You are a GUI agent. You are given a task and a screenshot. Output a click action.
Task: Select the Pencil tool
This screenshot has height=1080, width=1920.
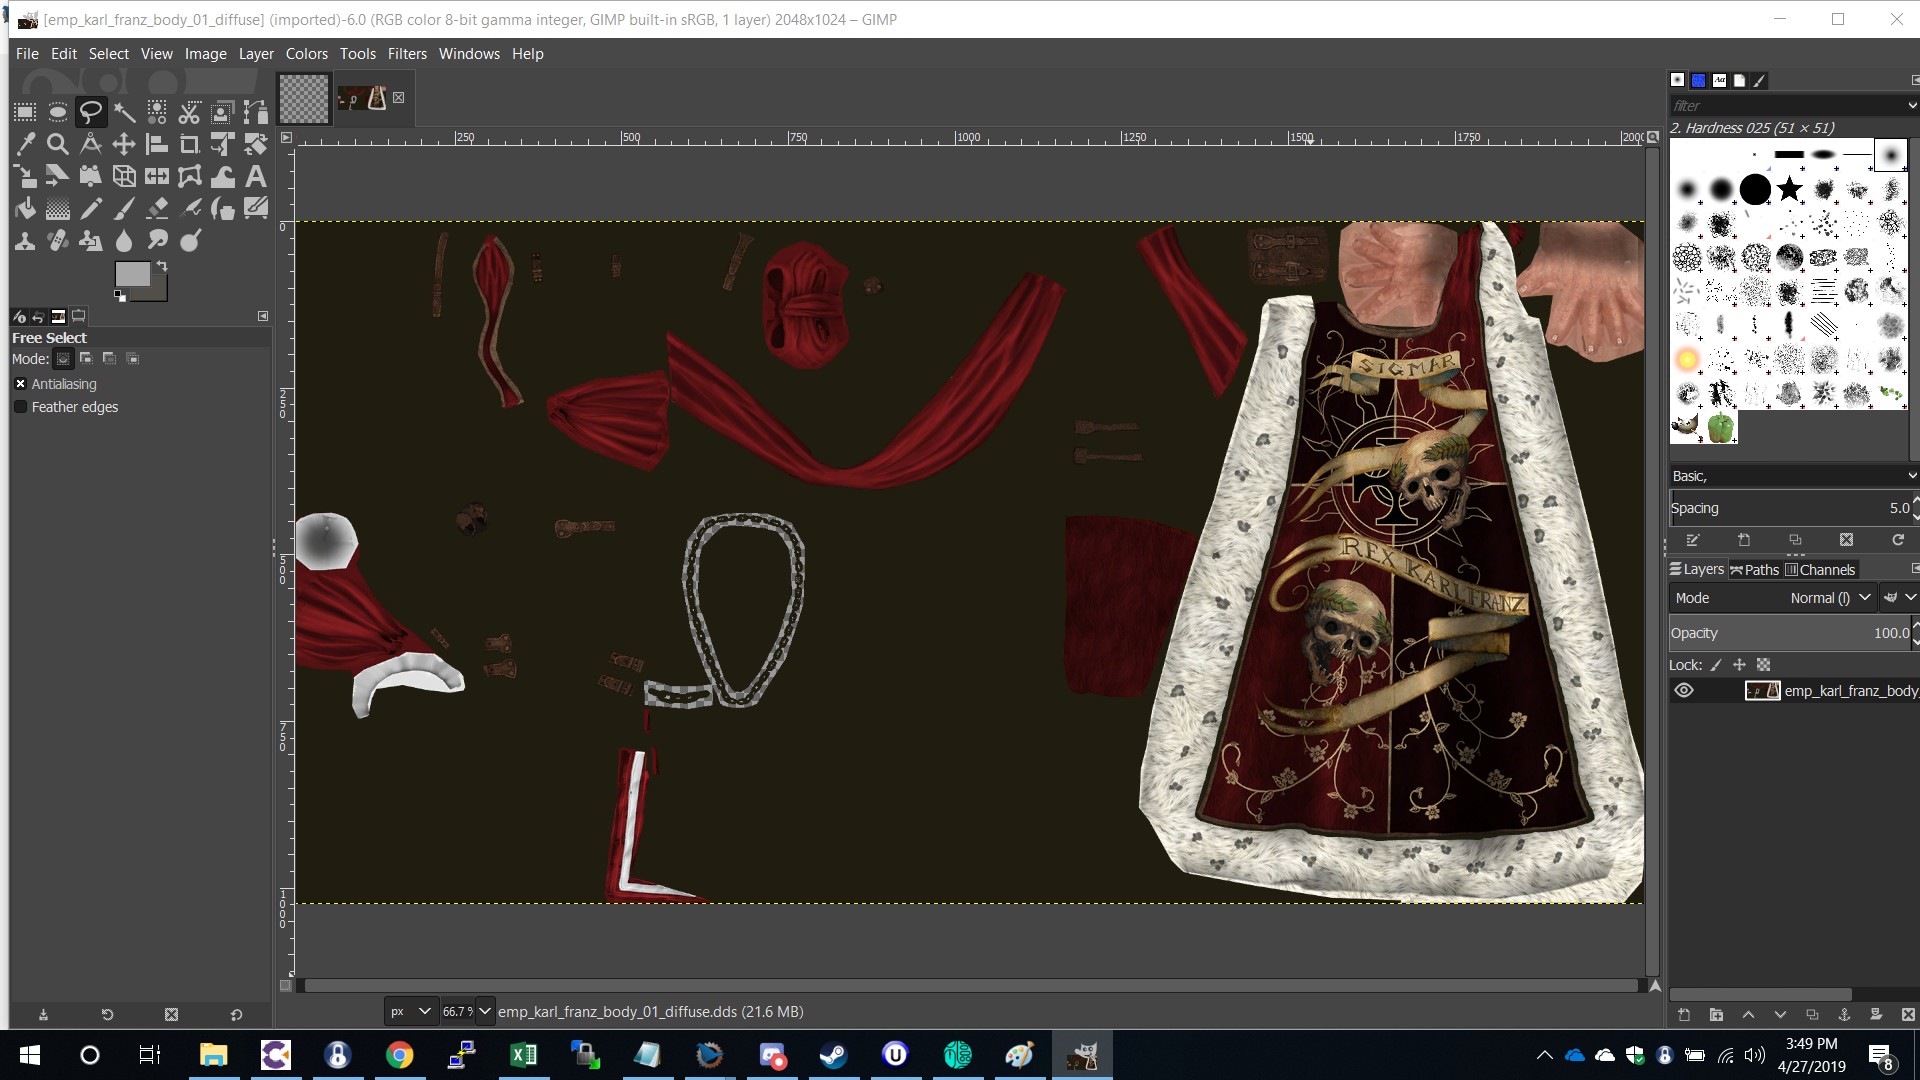tap(91, 209)
